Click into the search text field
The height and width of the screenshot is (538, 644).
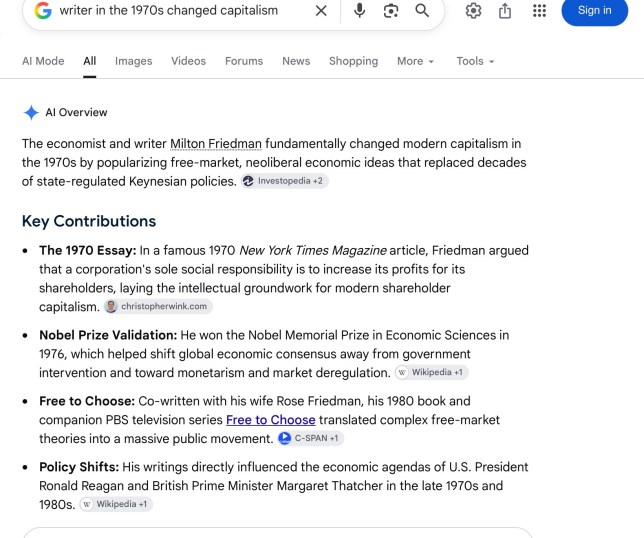coord(183,11)
